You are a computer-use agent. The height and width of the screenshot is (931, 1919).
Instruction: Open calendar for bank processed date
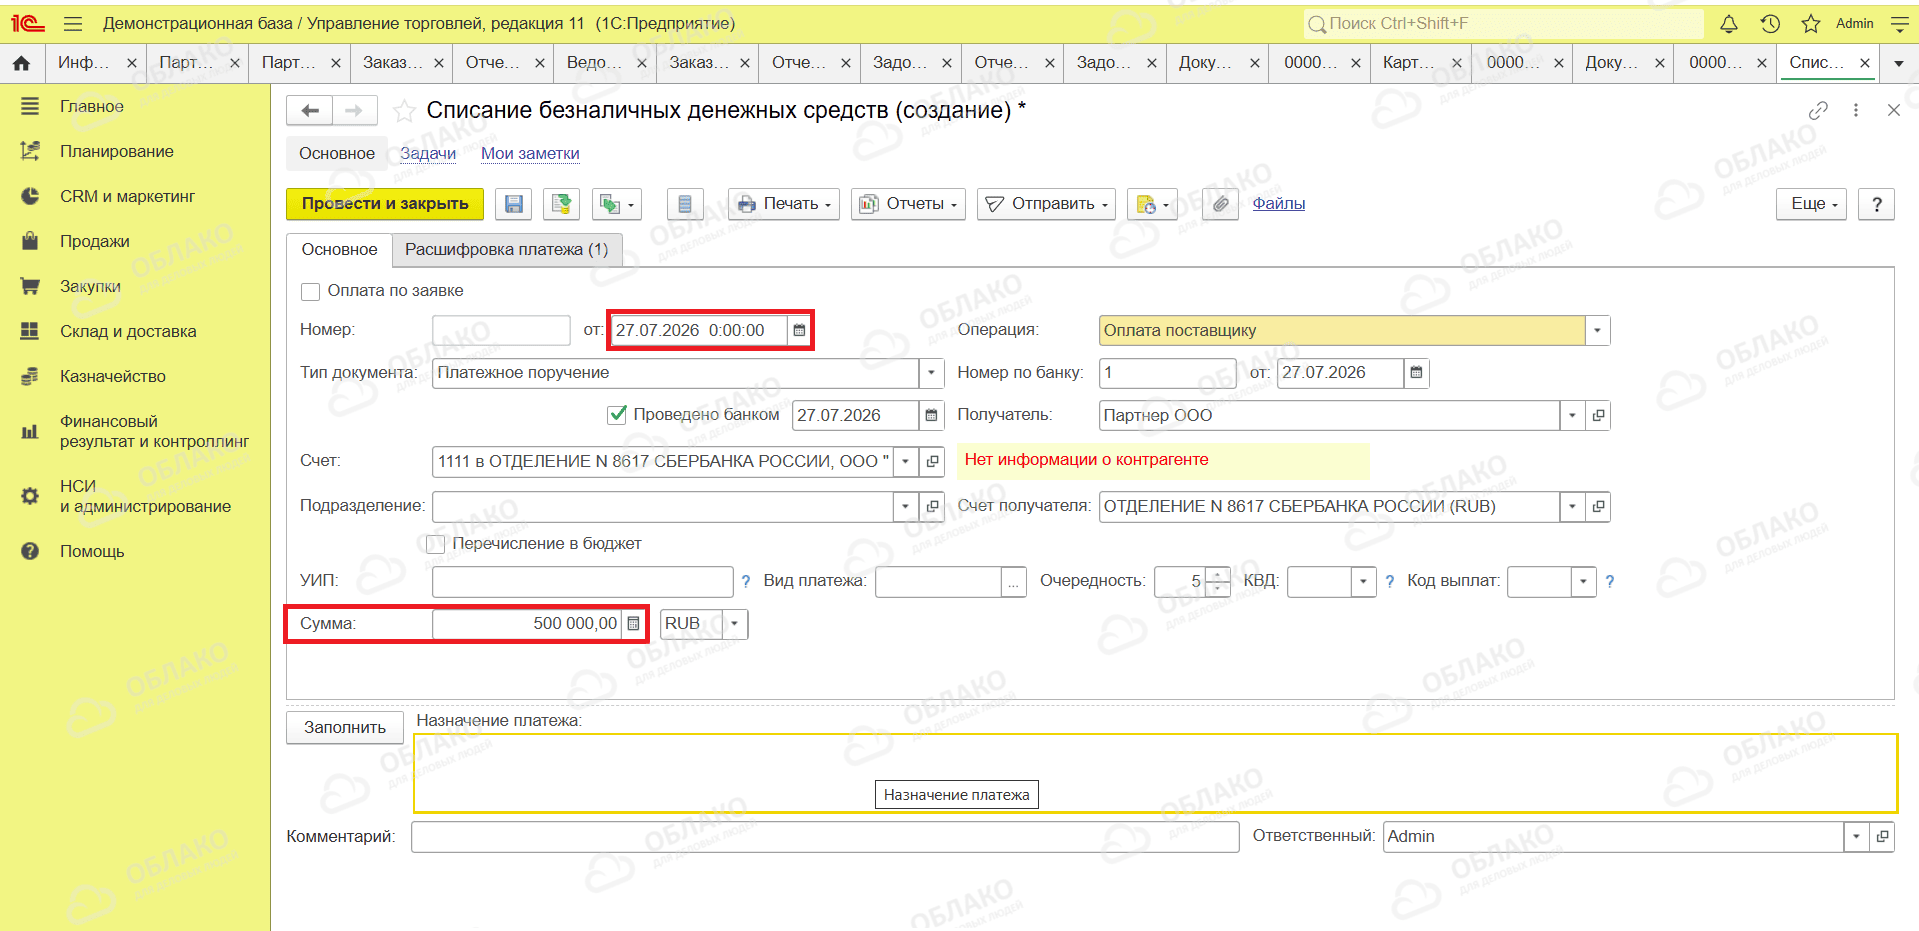click(931, 415)
